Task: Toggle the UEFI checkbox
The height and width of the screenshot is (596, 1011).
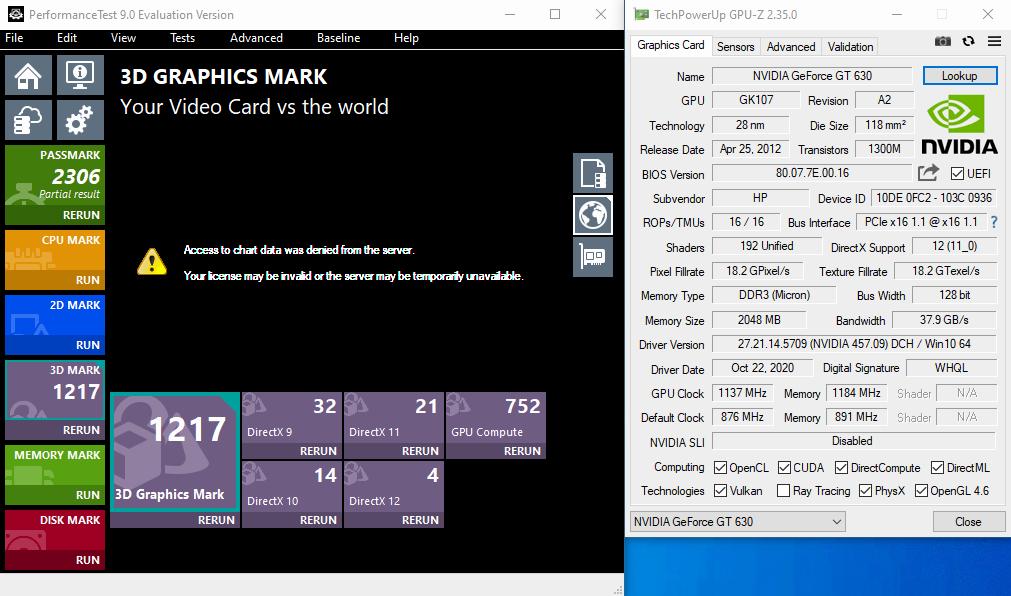Action: pyautogui.click(x=957, y=174)
